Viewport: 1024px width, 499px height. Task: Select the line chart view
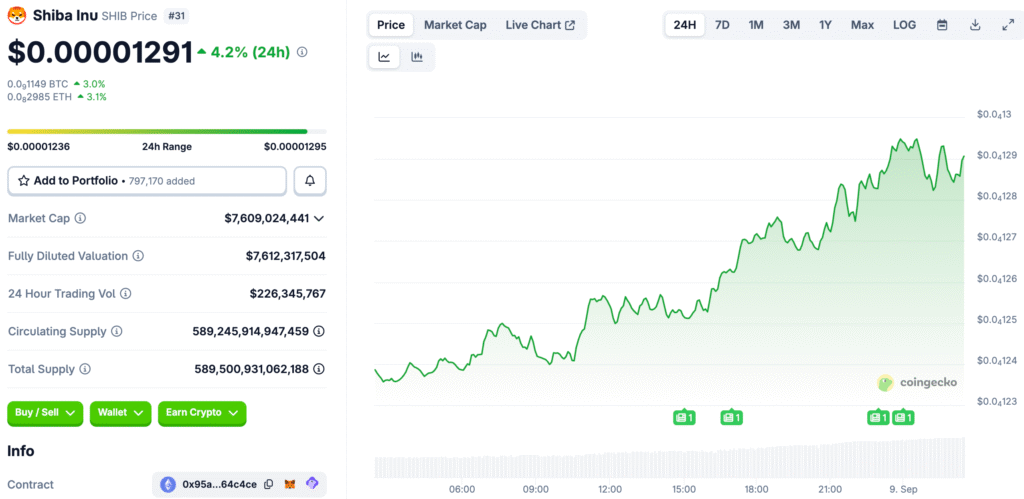click(x=384, y=57)
